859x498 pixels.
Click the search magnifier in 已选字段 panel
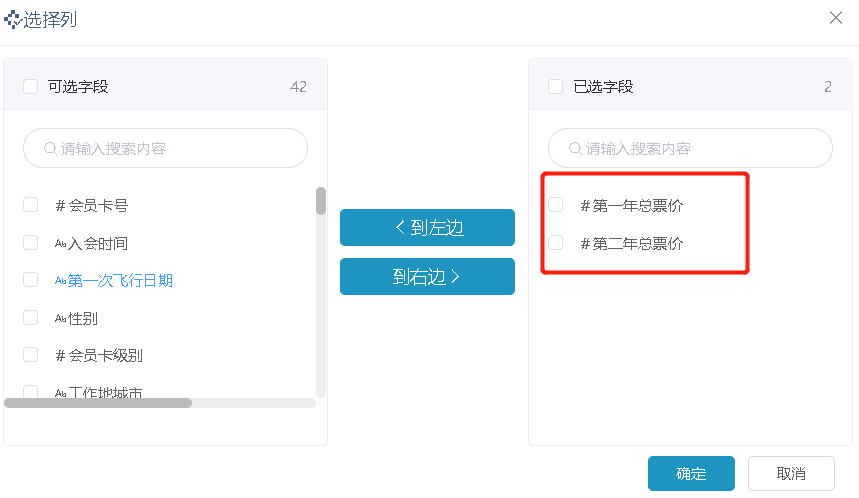(x=575, y=148)
